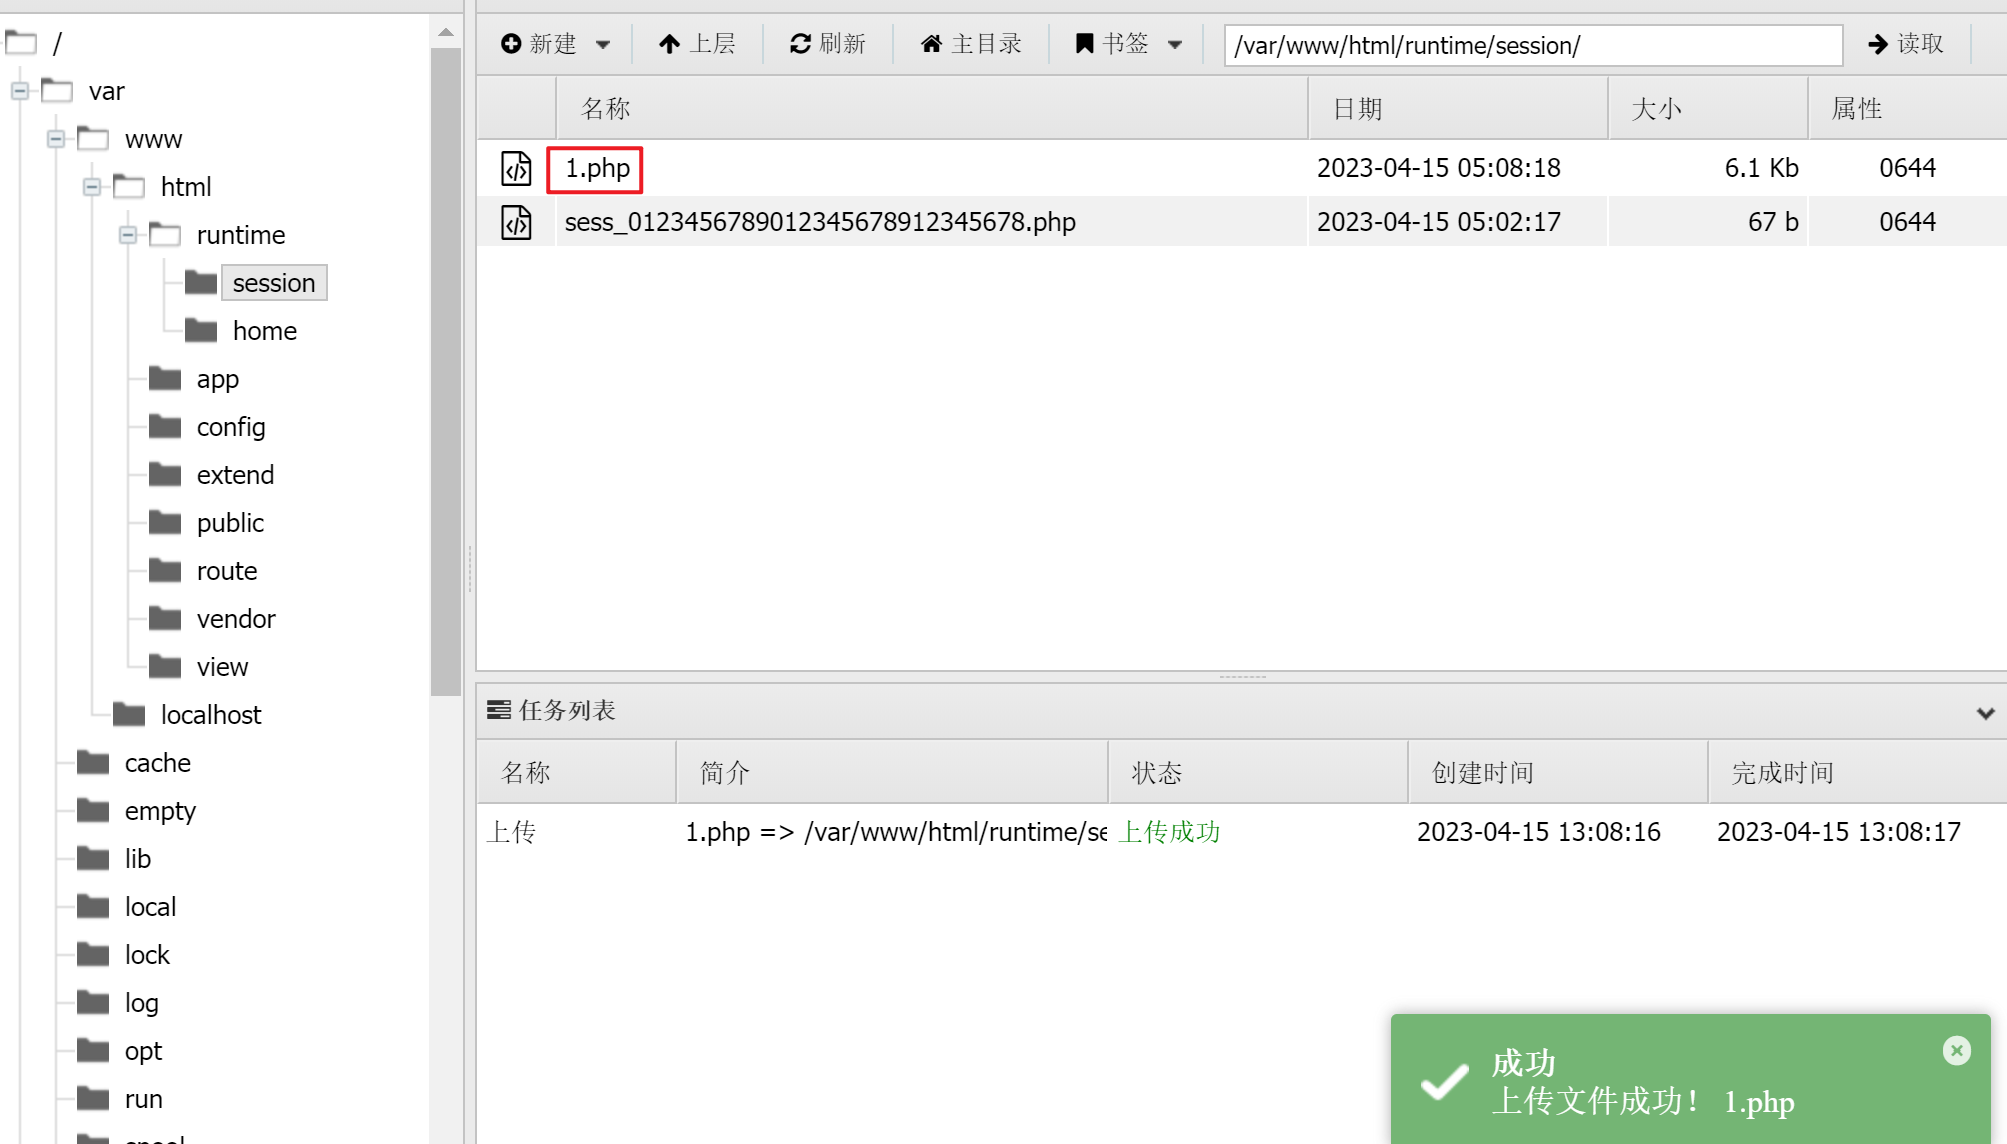Click the folder tree vertical scrollbar

pyautogui.click(x=445, y=370)
